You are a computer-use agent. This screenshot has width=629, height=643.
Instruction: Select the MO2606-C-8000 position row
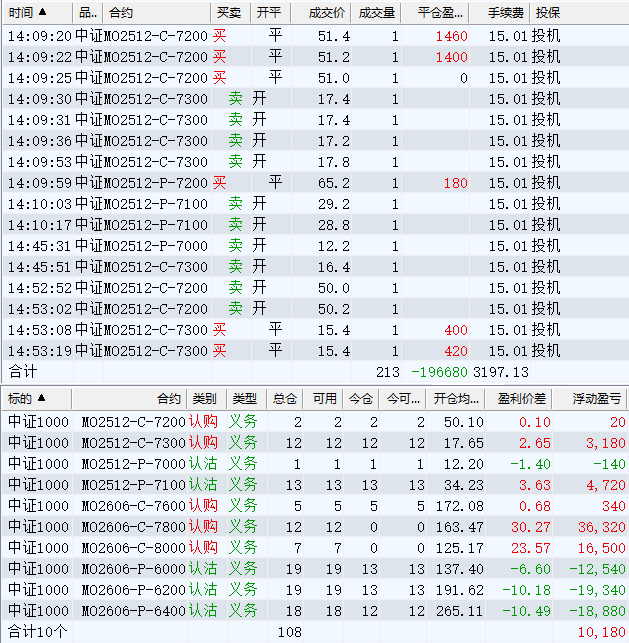pos(315,548)
